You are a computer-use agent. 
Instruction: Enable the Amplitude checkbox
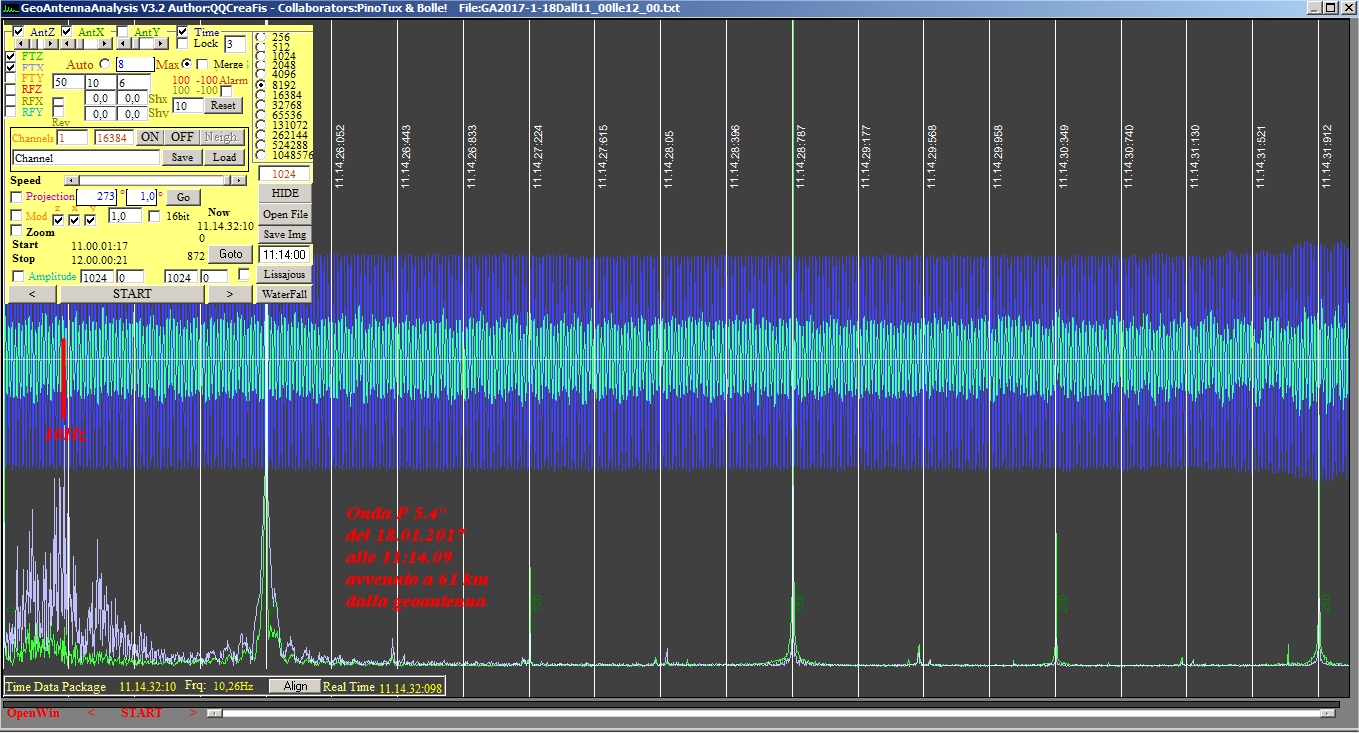pos(18,276)
